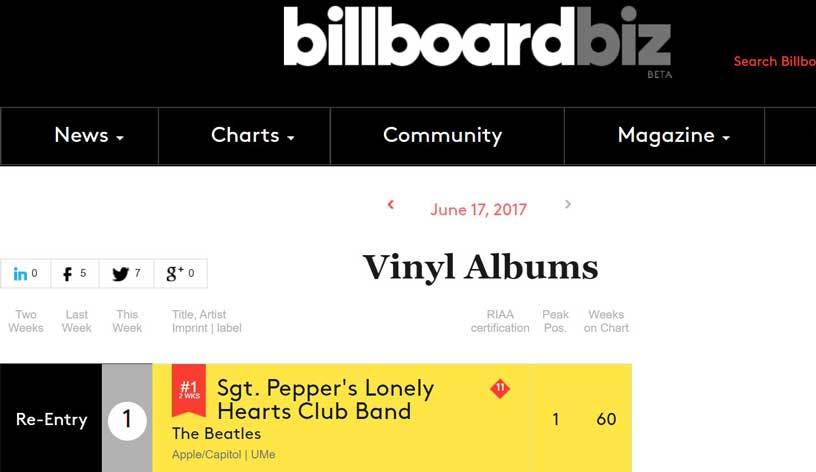Click the Re-Entry label in chart row
Viewport: 816px width, 472px height.
coord(52,419)
